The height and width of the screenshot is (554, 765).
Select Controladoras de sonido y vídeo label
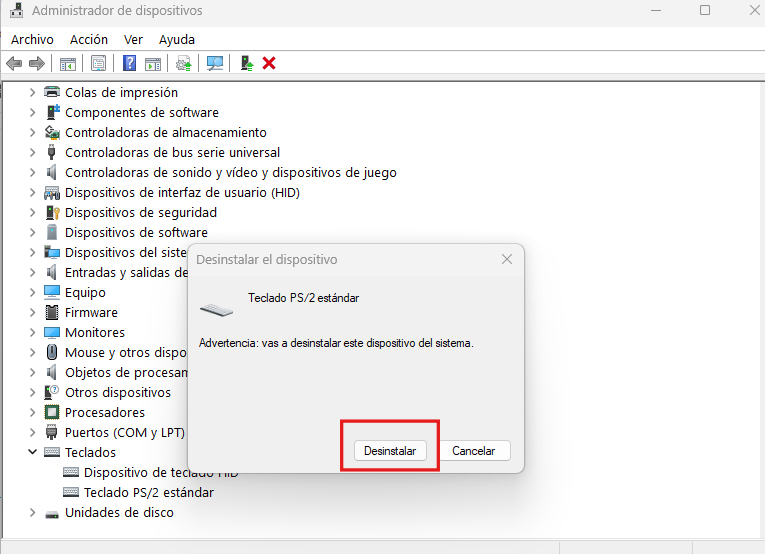click(x=231, y=173)
